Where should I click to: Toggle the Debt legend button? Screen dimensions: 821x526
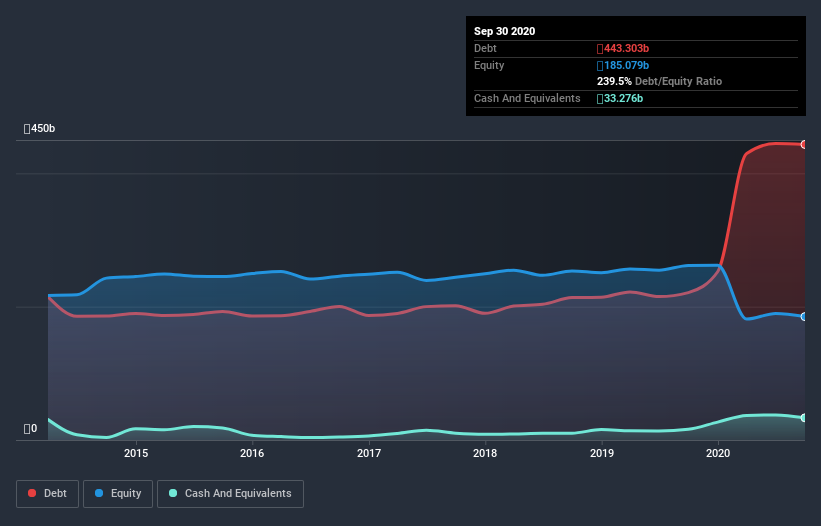click(x=47, y=494)
